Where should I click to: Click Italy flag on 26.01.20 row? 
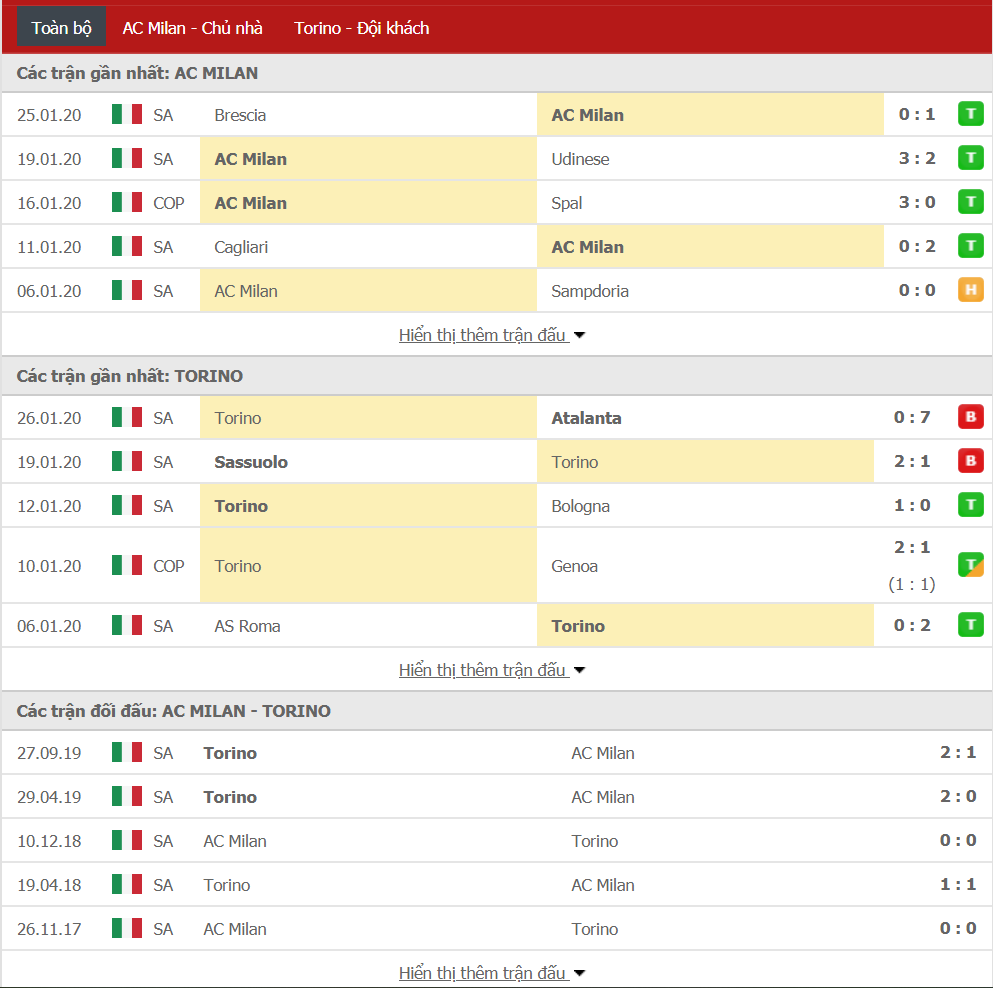tap(127, 417)
